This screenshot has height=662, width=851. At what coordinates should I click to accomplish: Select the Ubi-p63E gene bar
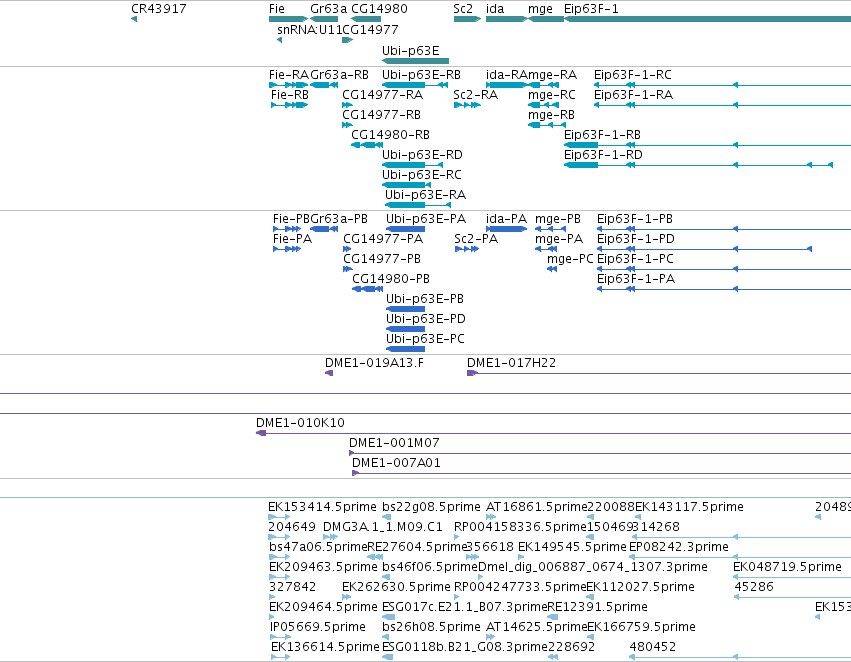pos(415,61)
